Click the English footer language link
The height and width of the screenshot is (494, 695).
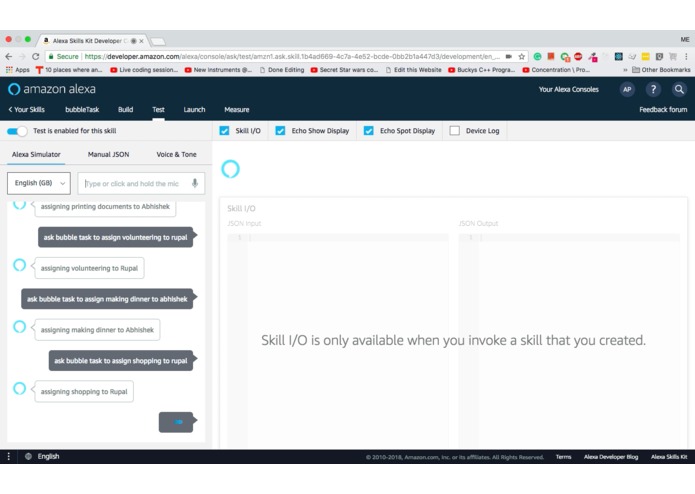coord(48,456)
